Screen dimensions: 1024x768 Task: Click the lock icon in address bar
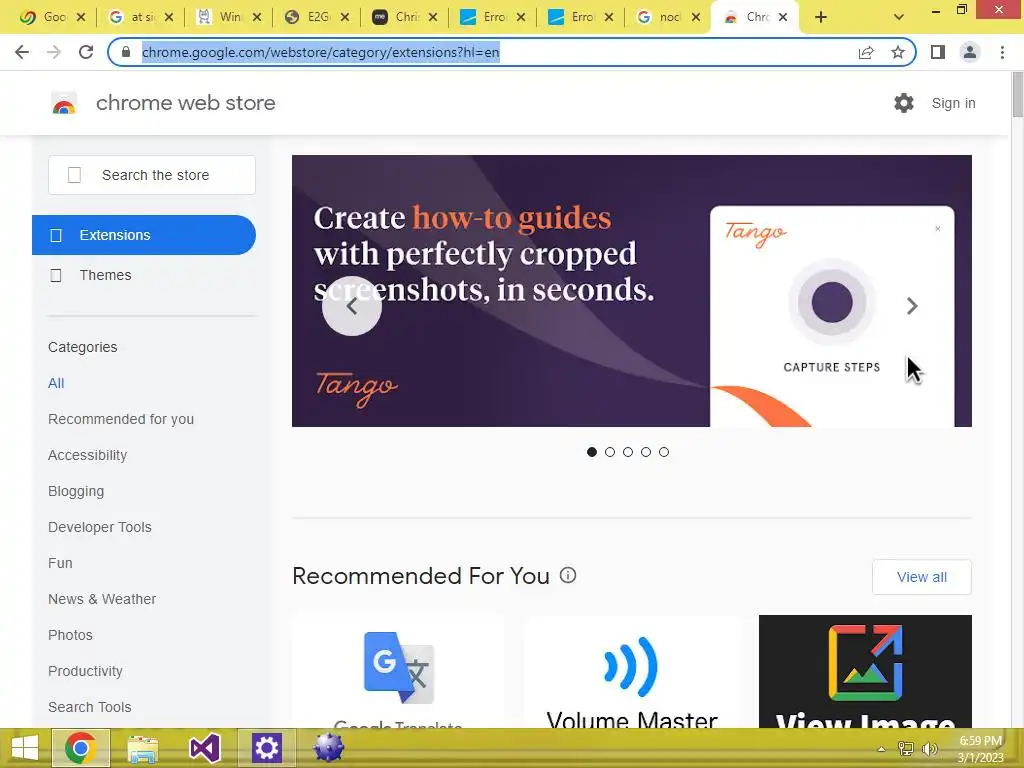click(x=126, y=52)
